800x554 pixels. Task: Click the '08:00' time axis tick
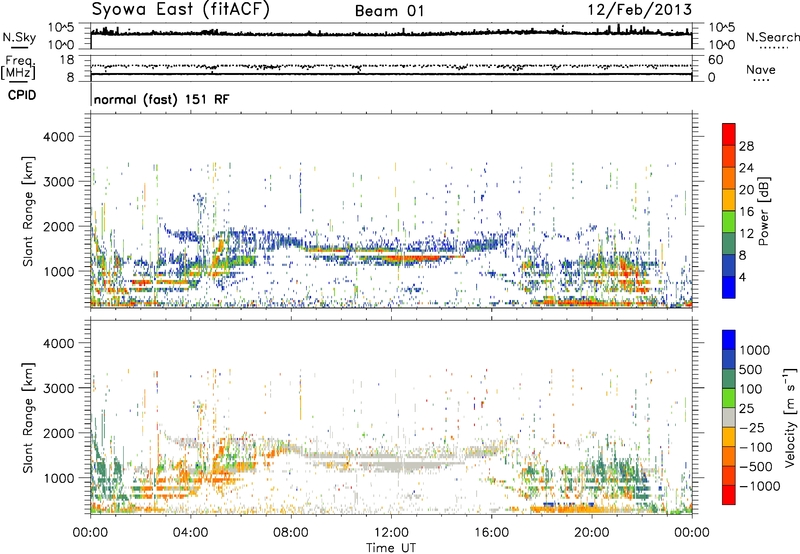click(x=291, y=532)
